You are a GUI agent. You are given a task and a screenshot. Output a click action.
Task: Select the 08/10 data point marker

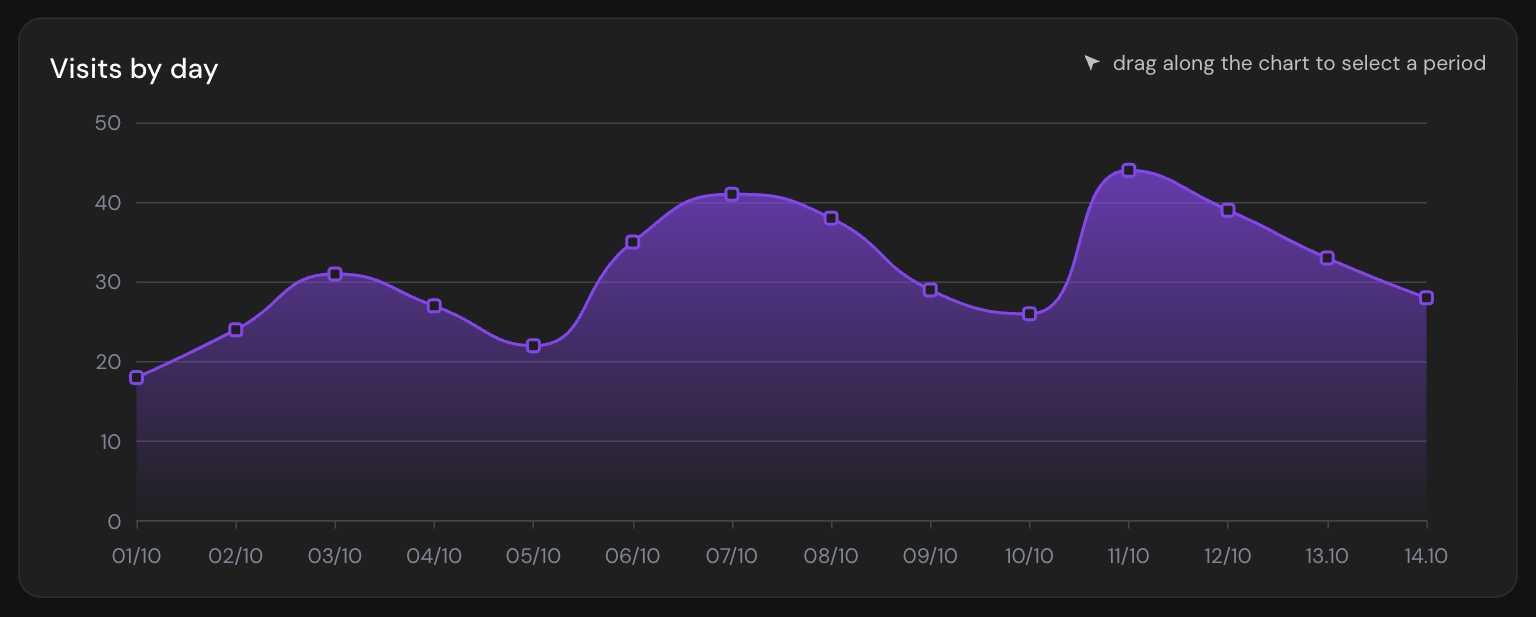click(x=831, y=218)
